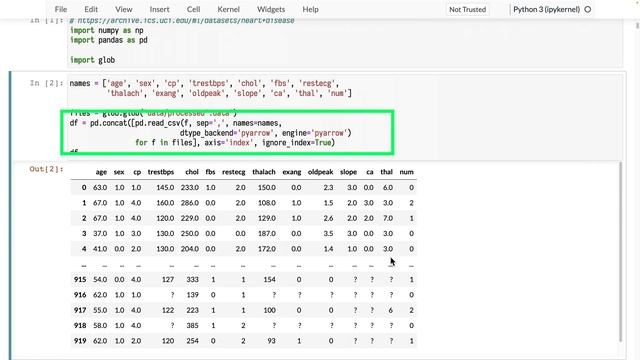Open the View menu

point(123,9)
